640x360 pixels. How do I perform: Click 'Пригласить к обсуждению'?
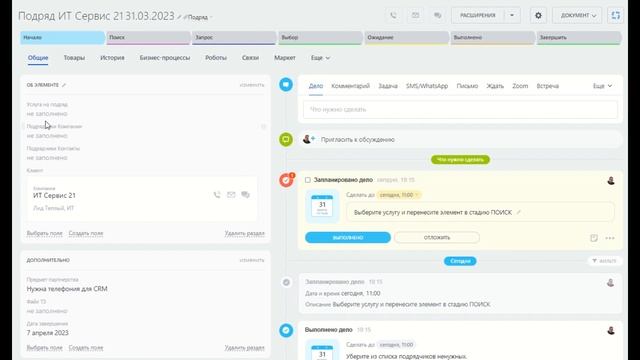point(358,140)
